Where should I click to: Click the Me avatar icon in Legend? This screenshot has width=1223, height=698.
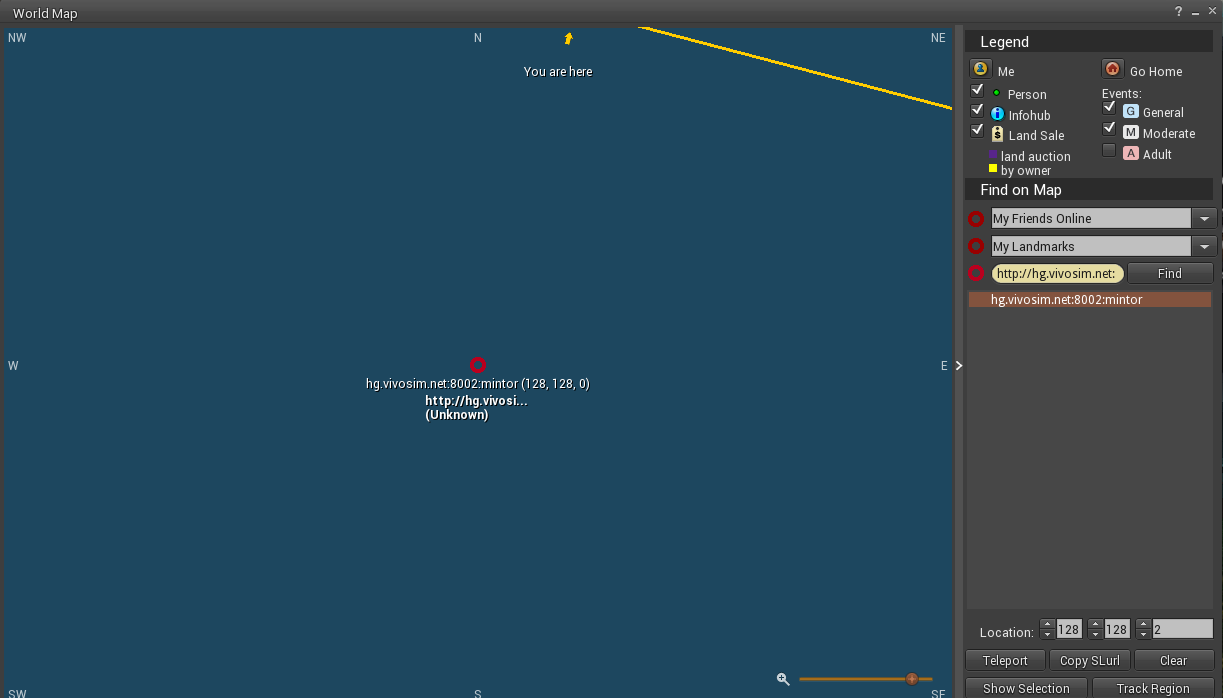click(980, 68)
